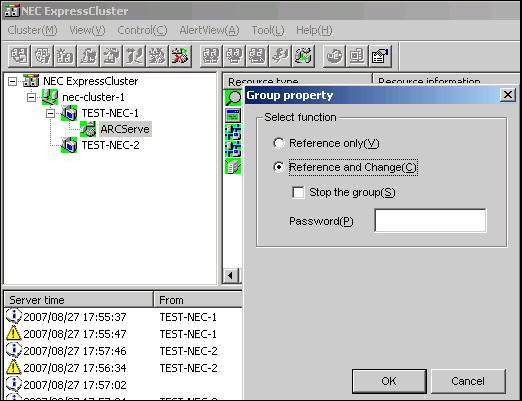
Task: Click the disk resource icon in the list
Action: click(233, 166)
